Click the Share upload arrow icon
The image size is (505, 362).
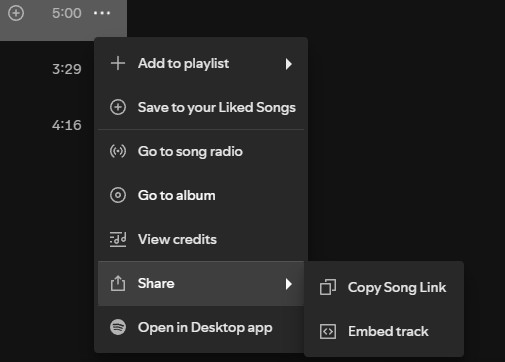tap(118, 283)
